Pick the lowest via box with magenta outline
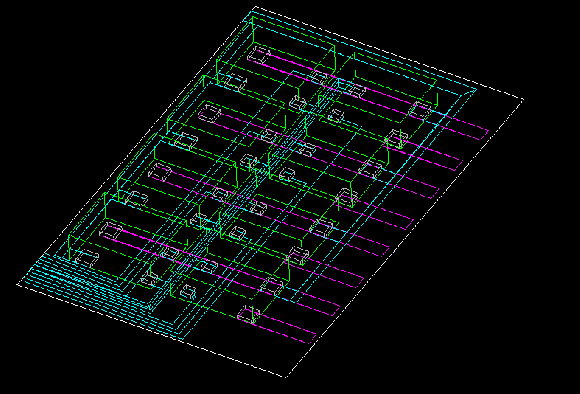Image resolution: width=580 pixels, height=394 pixels. (248, 315)
